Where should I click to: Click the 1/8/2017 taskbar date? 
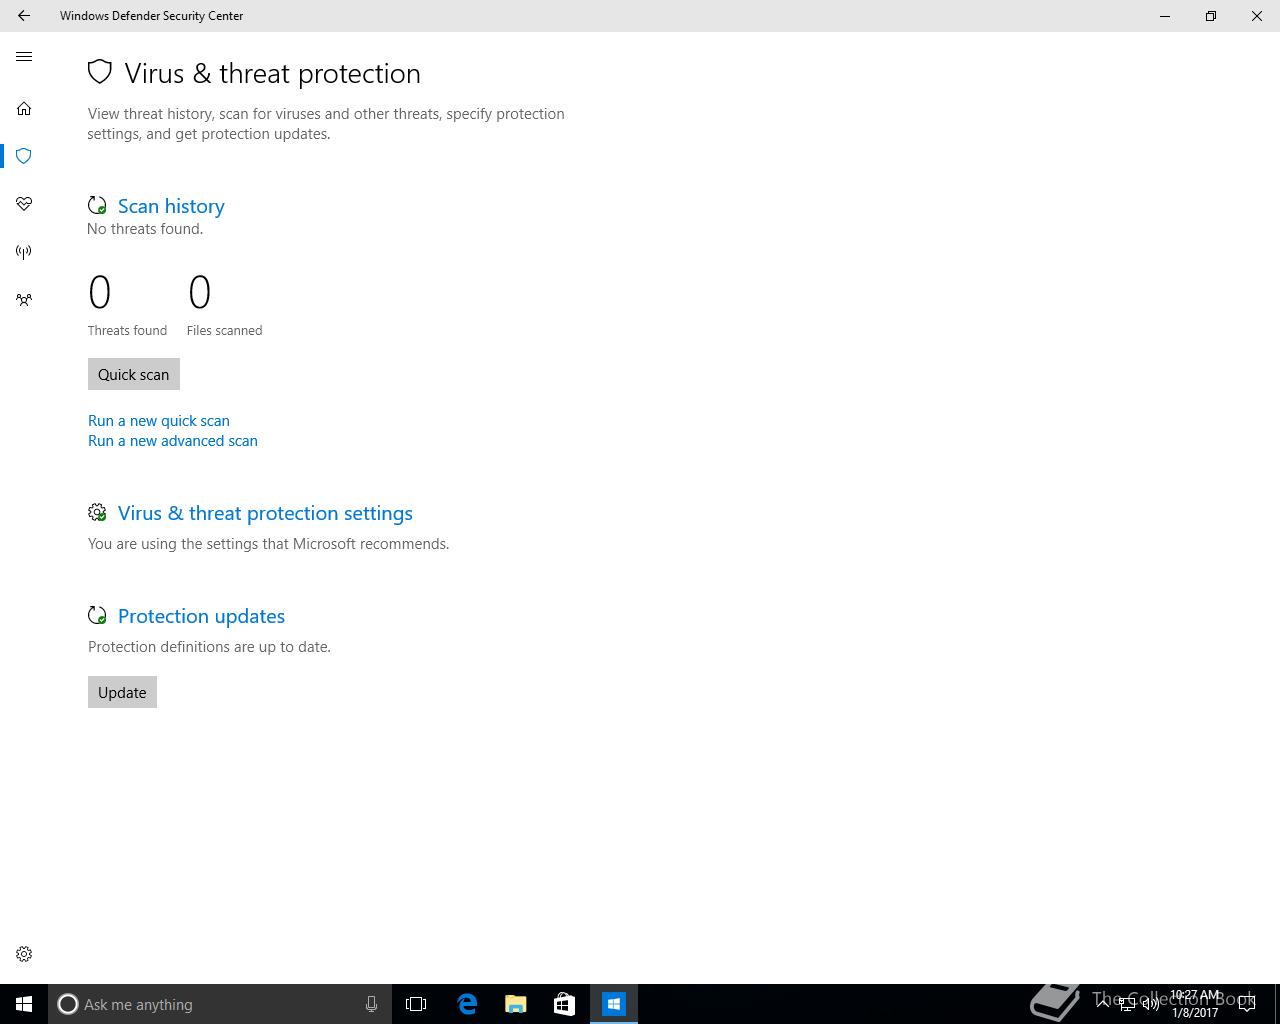point(1195,1013)
